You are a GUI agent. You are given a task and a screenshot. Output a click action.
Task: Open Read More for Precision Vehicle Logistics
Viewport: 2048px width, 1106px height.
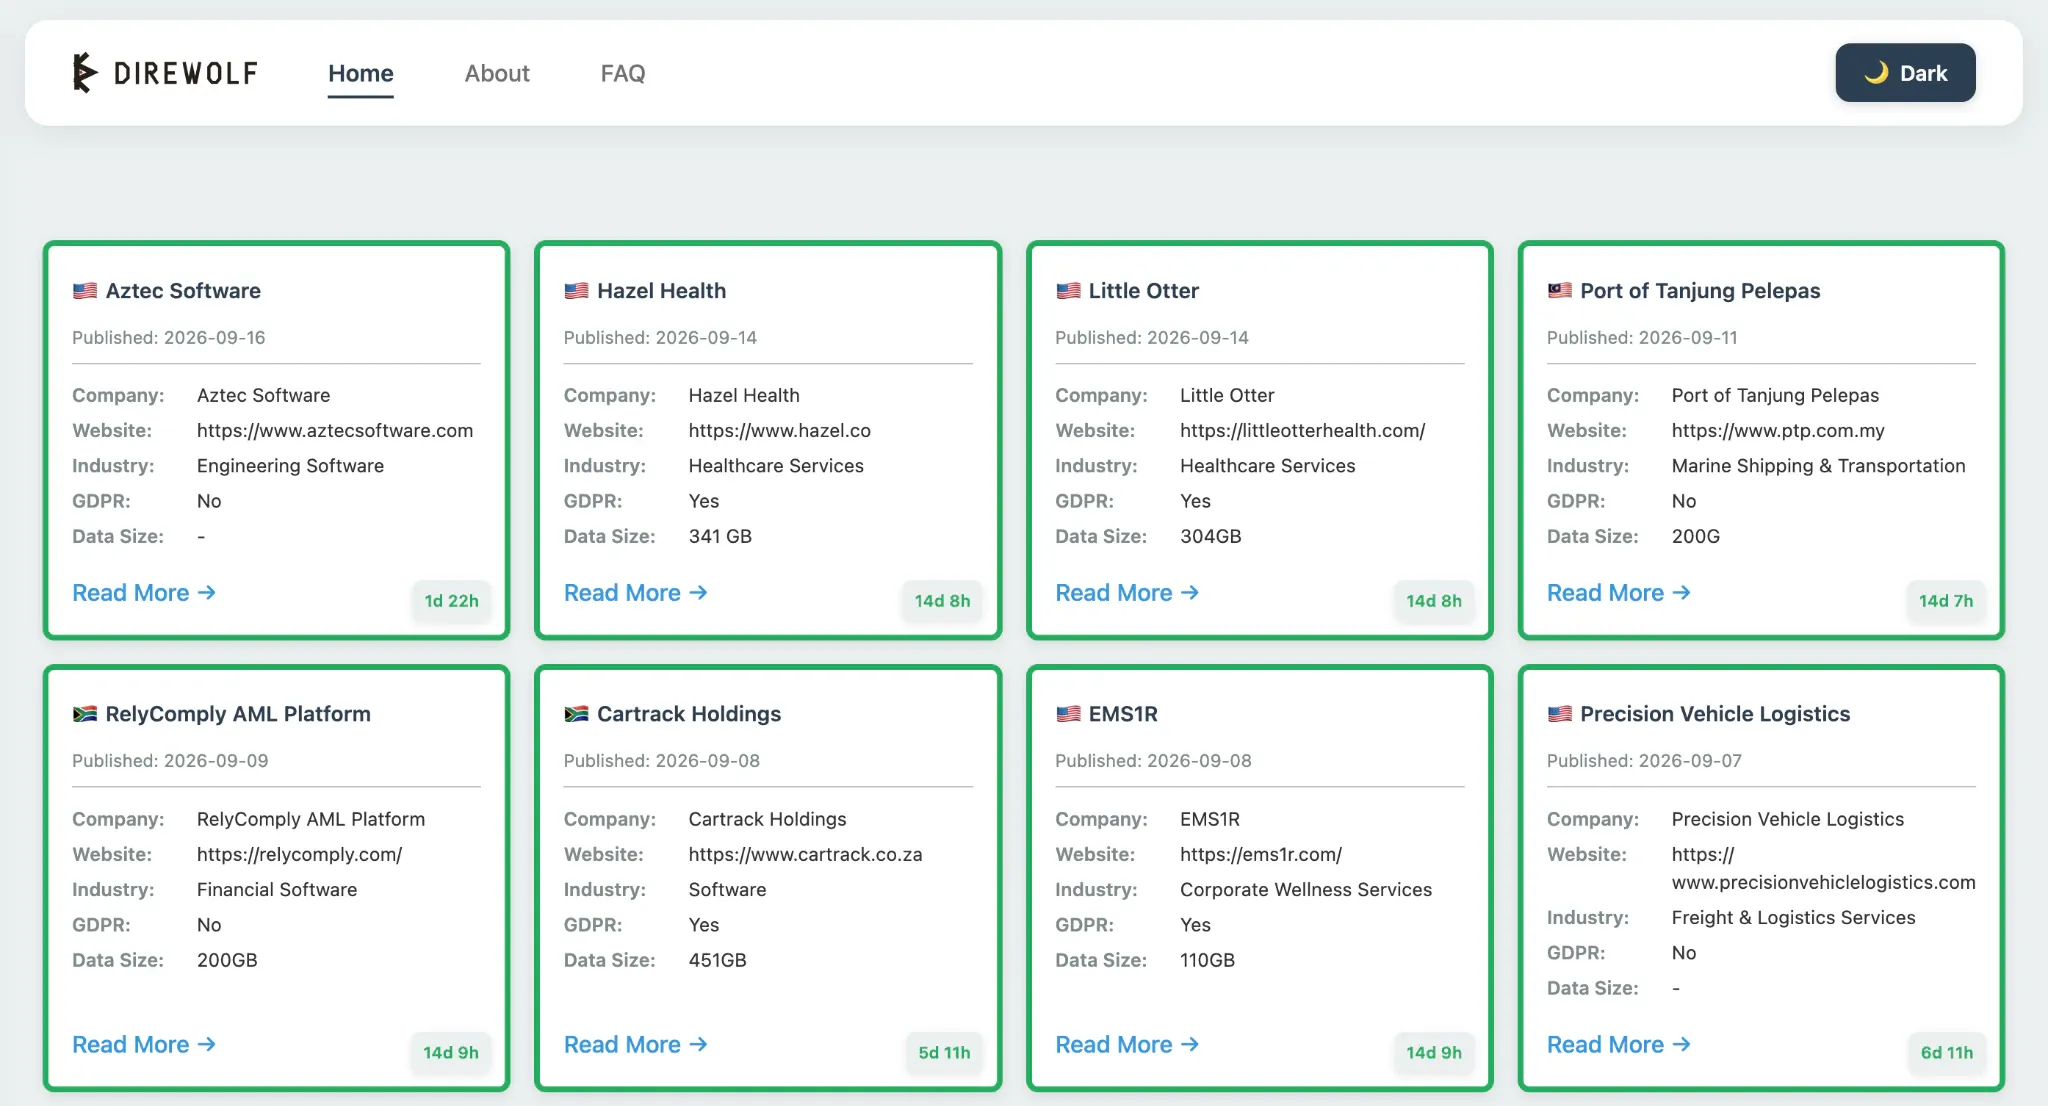(x=1619, y=1045)
